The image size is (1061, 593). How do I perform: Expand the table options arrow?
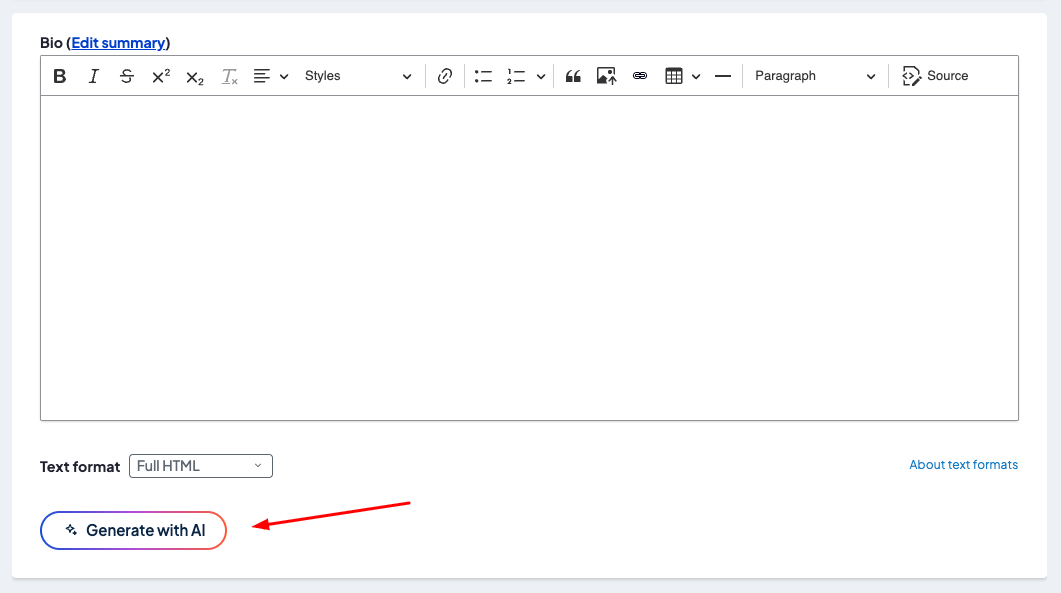point(696,76)
